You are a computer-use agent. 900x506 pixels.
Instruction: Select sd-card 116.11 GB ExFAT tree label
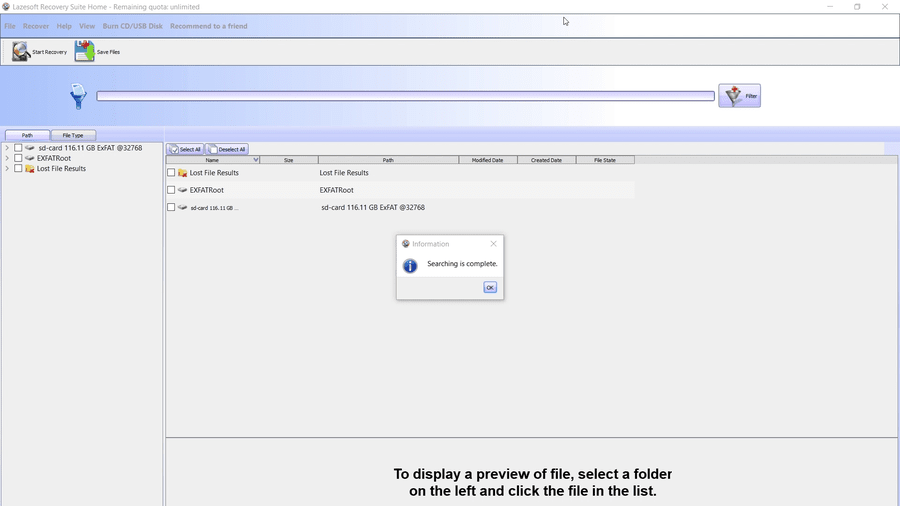coord(90,148)
